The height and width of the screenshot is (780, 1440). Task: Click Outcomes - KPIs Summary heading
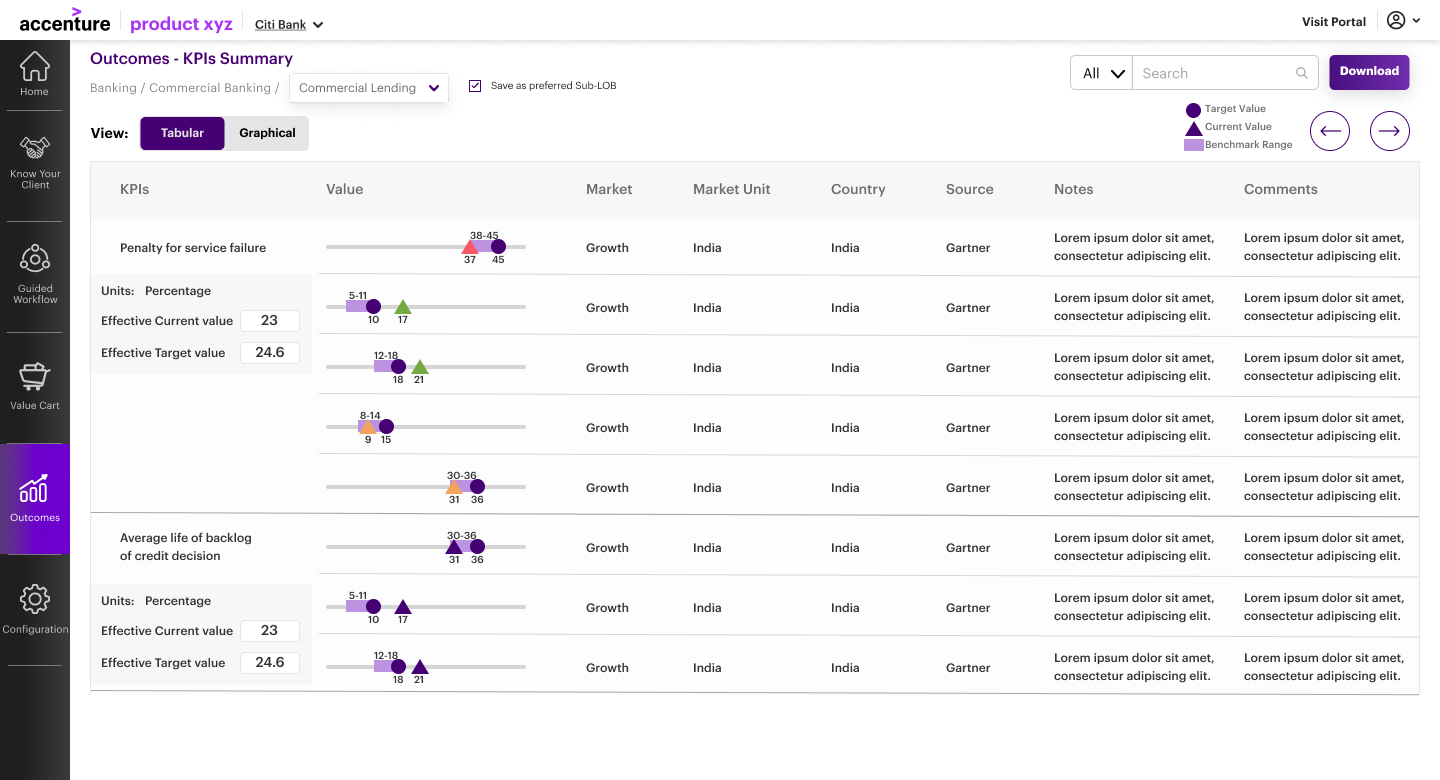191,59
